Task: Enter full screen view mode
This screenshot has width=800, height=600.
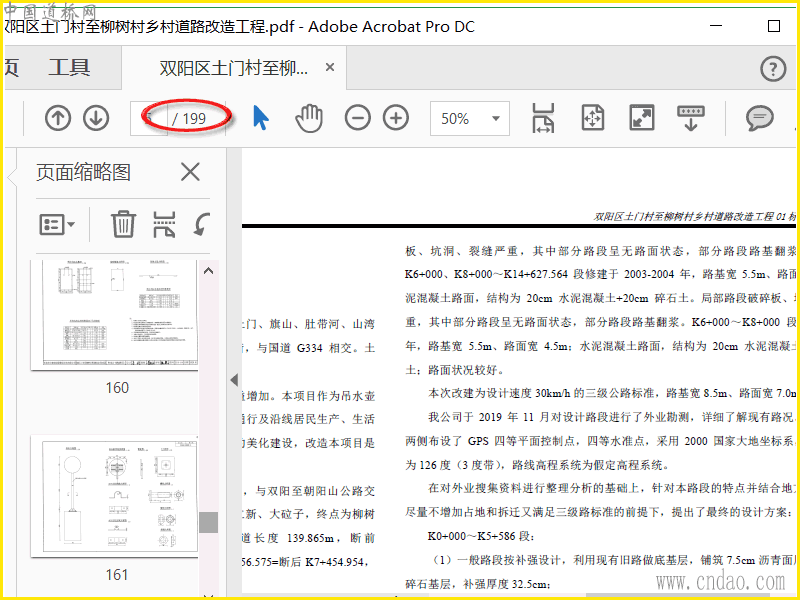Action: click(x=642, y=118)
